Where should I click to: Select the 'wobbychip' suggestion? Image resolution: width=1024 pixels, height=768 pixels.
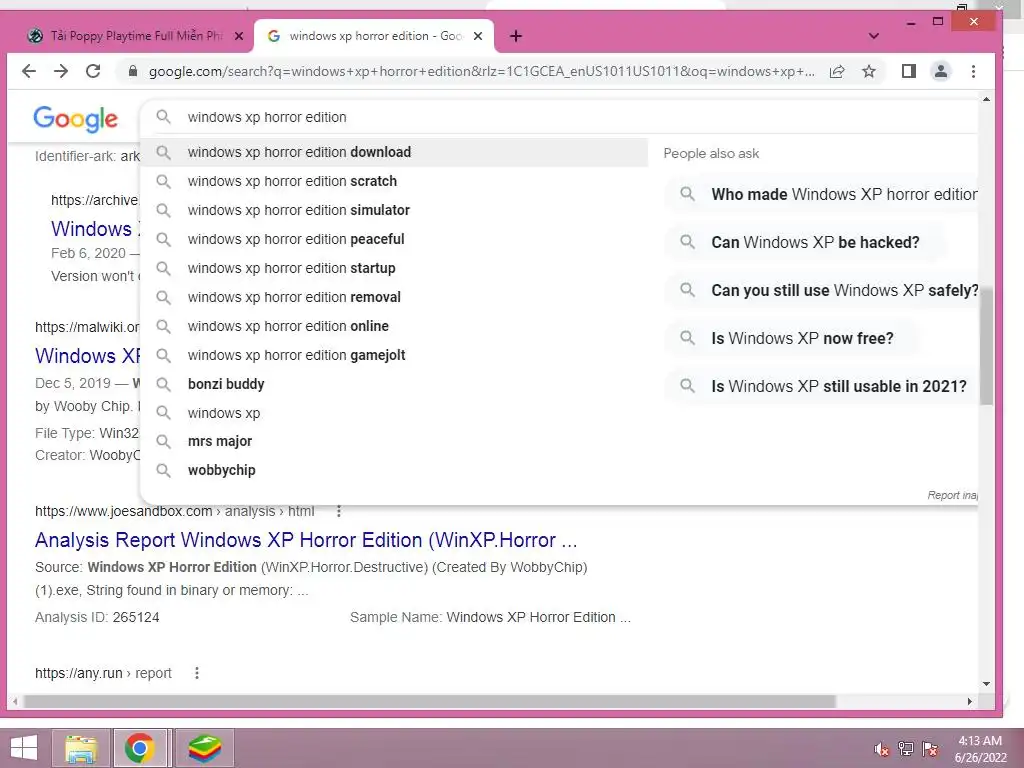tap(394, 470)
